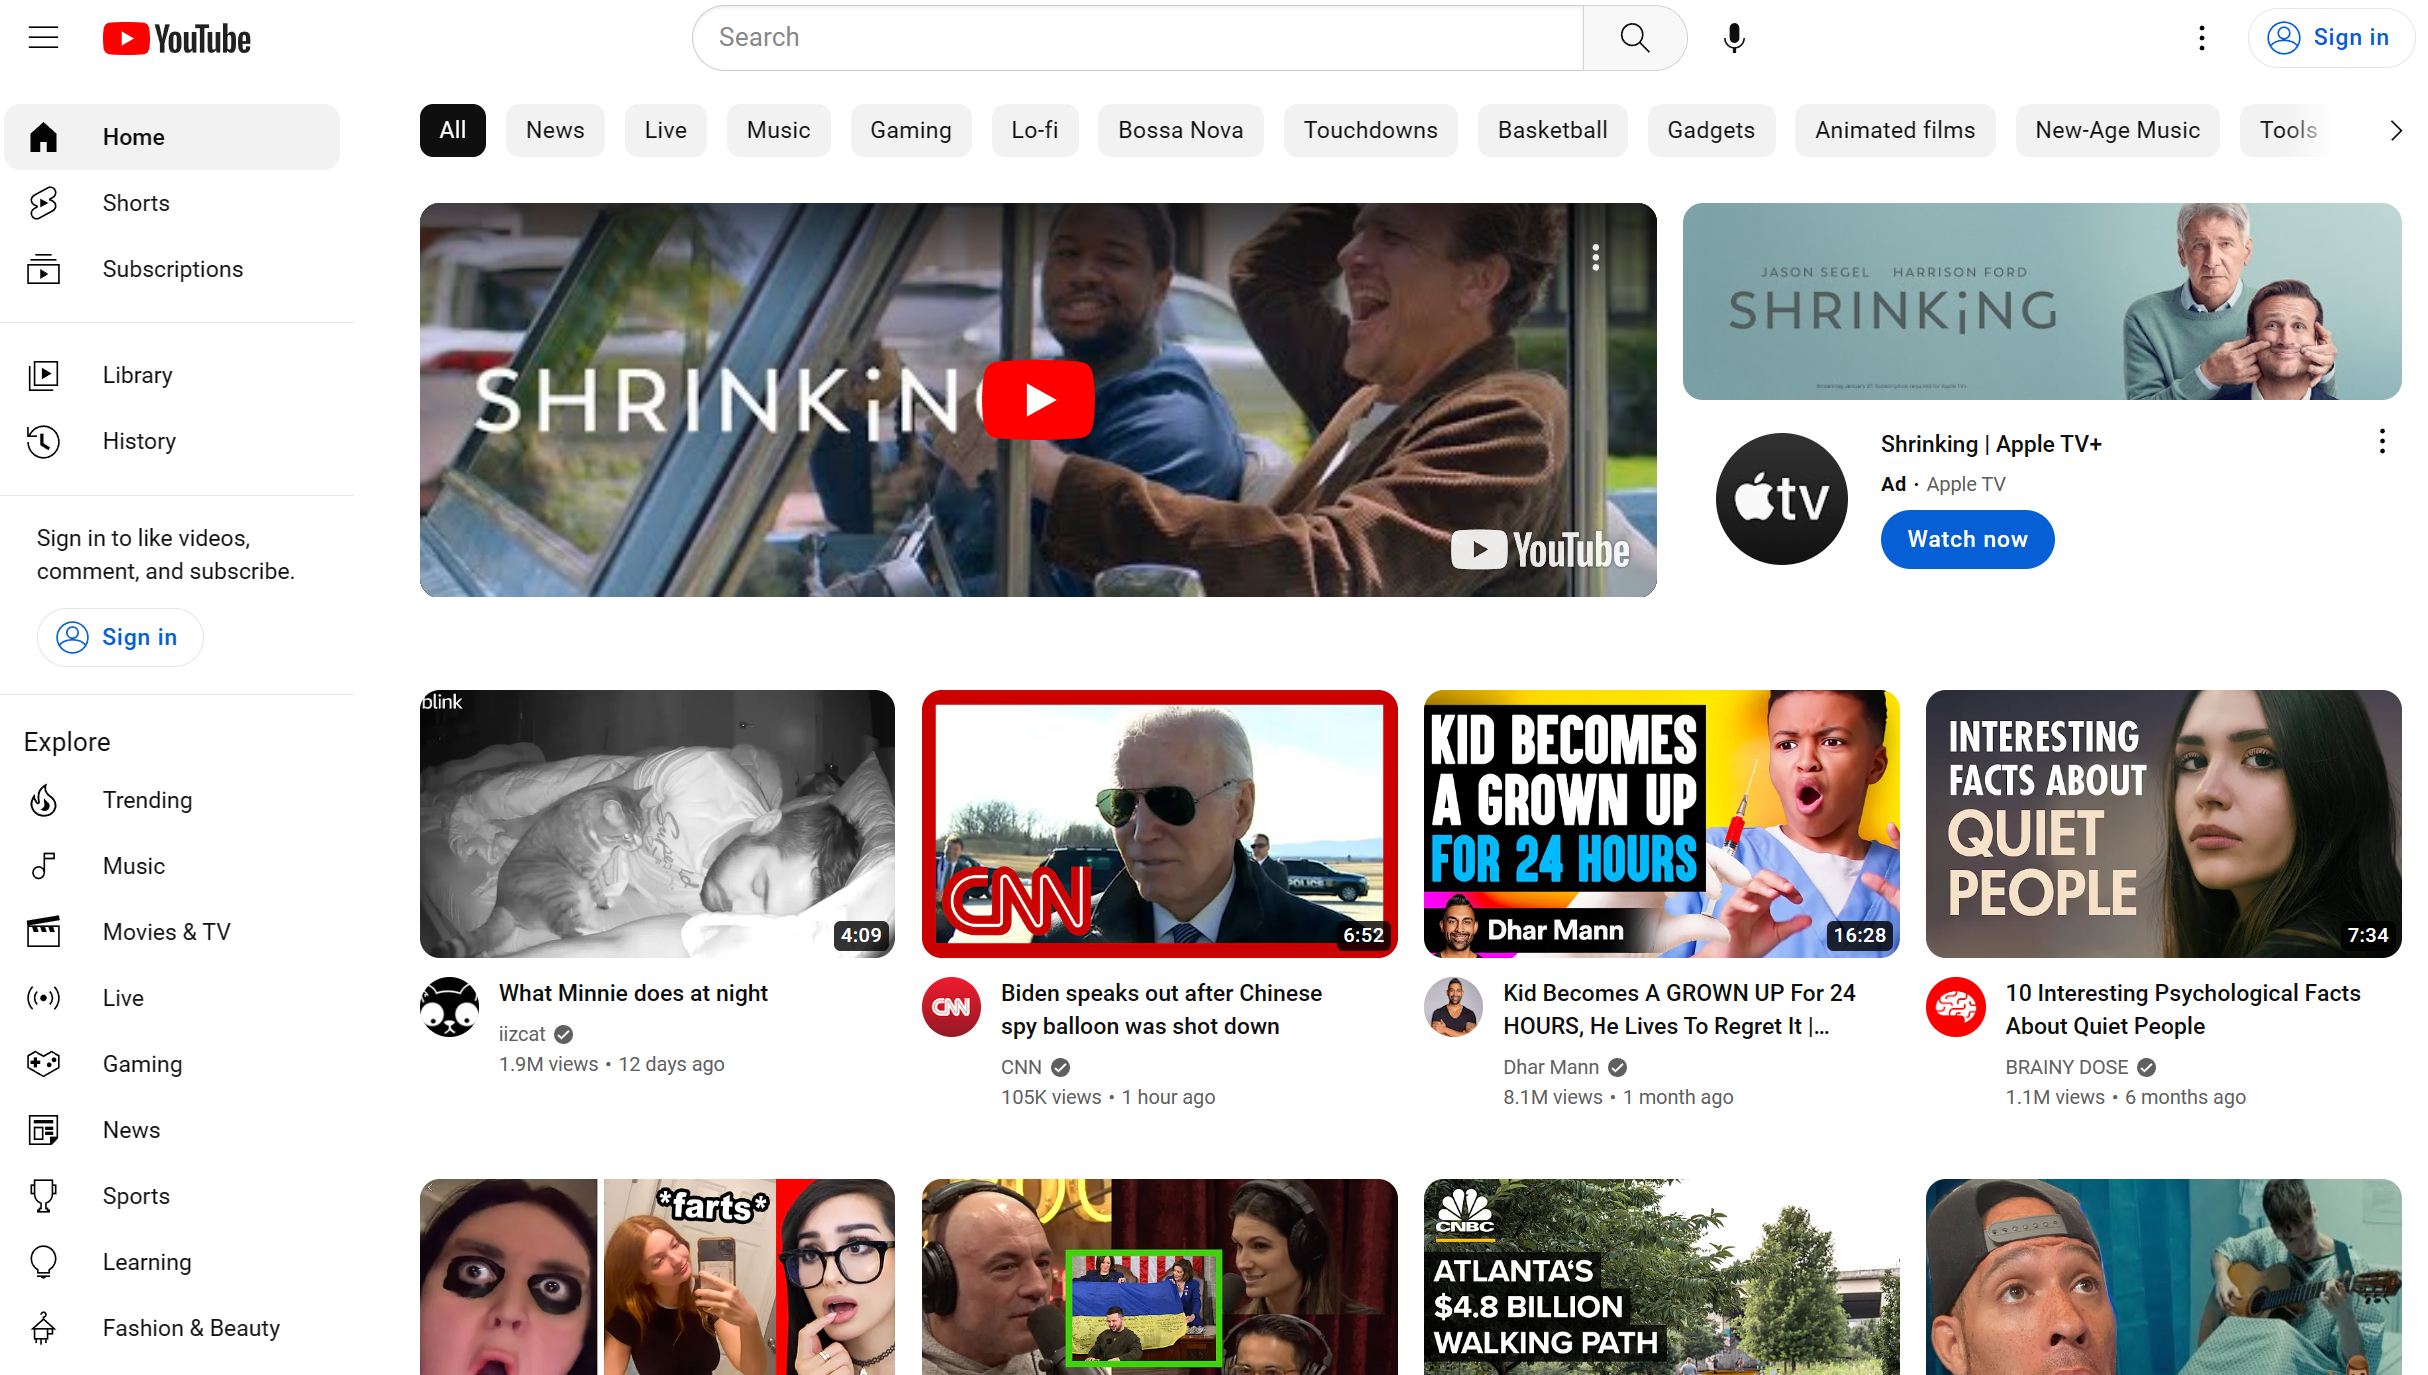Open 10 Interesting Psychological Facts title
The image size is (2428, 1375).
tap(2183, 1009)
